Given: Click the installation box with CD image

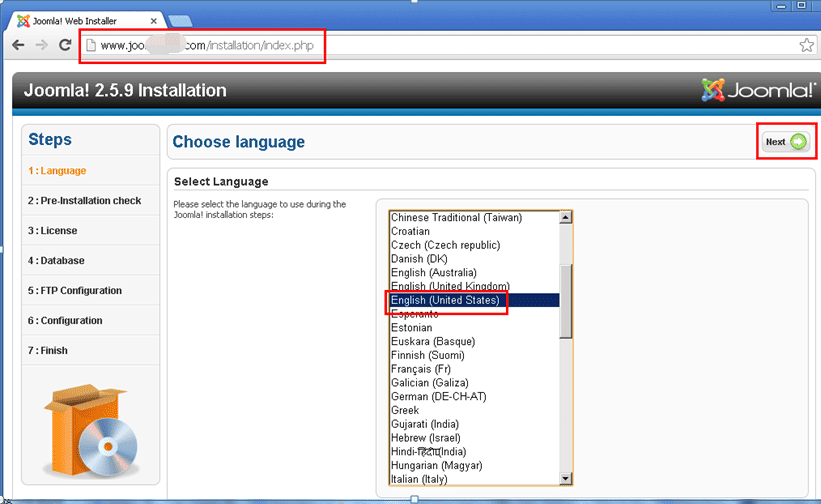Looking at the screenshot, I should [90, 430].
